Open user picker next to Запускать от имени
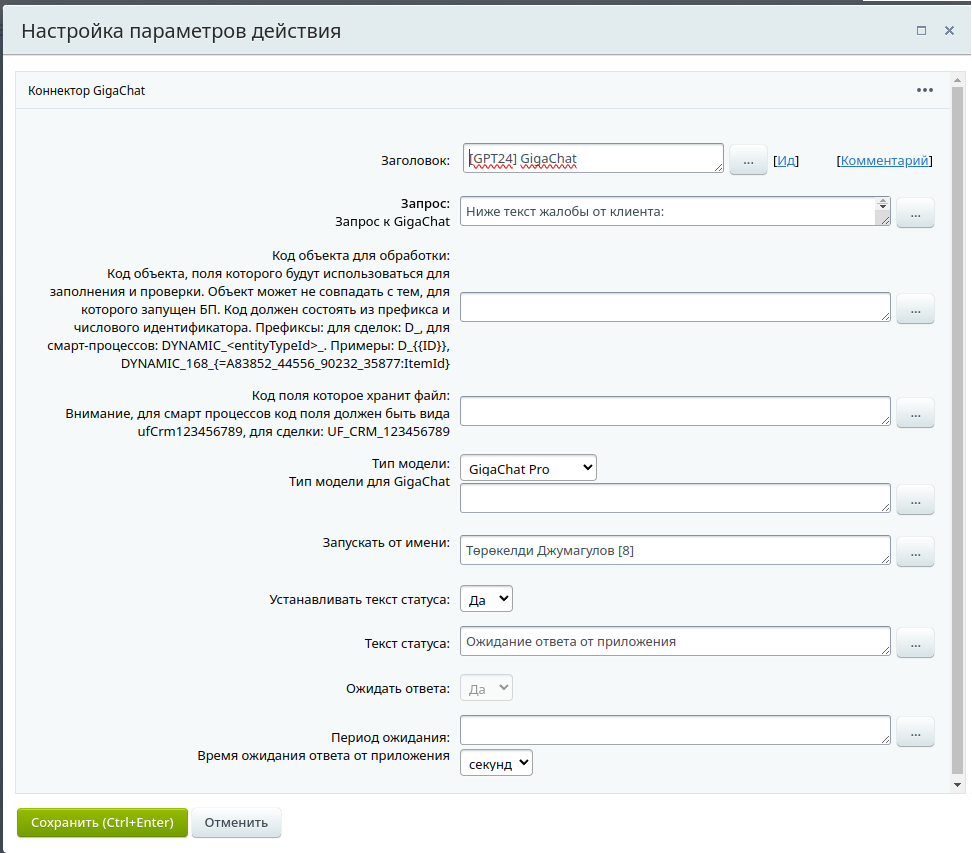 [915, 551]
